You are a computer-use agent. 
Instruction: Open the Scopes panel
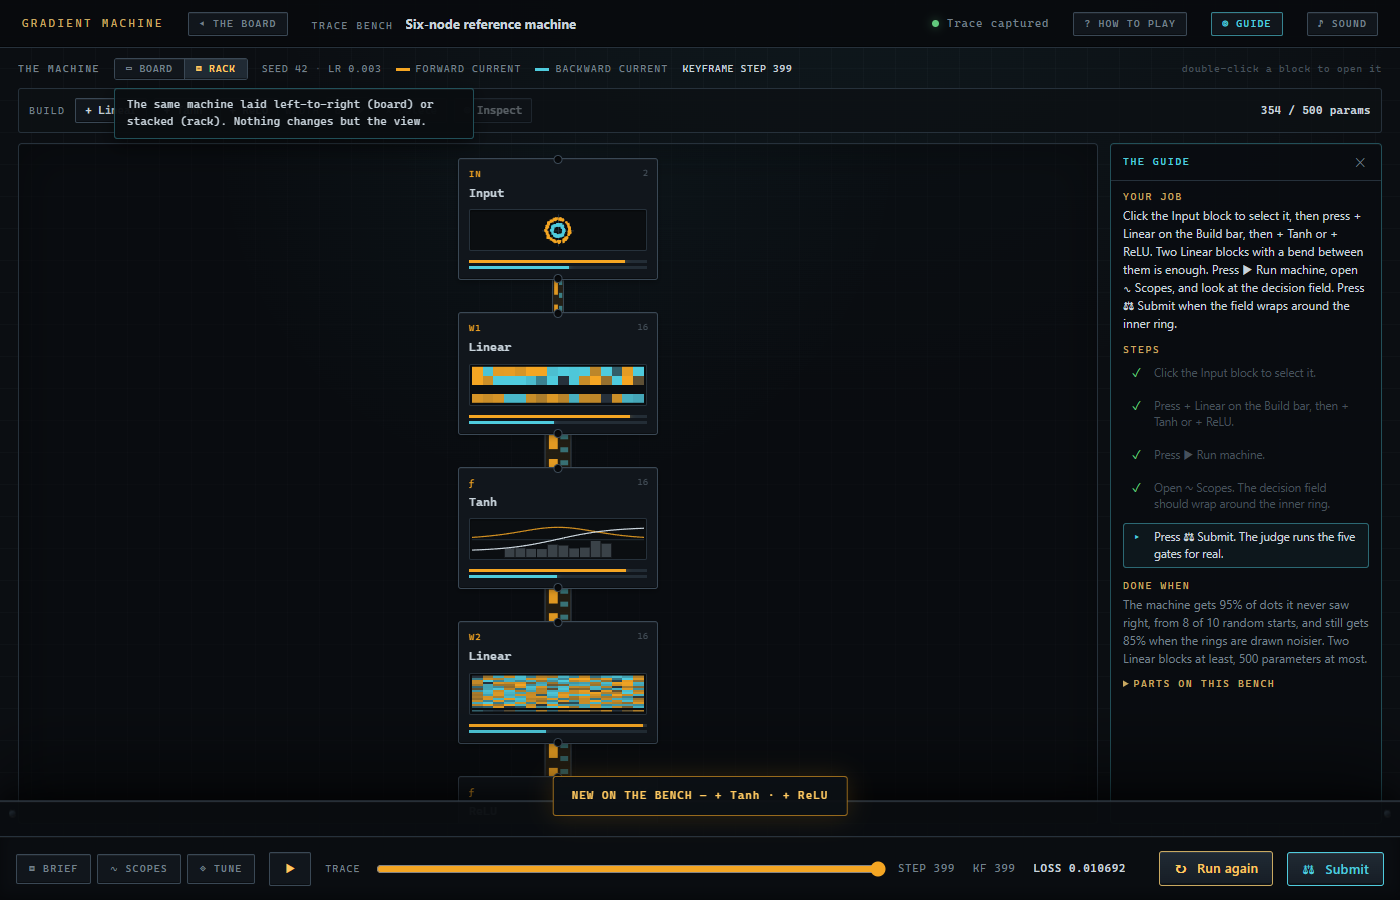tap(139, 869)
